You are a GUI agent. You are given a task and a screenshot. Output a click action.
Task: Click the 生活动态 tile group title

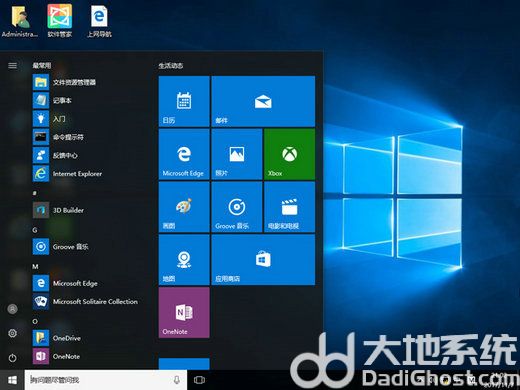[x=171, y=66]
